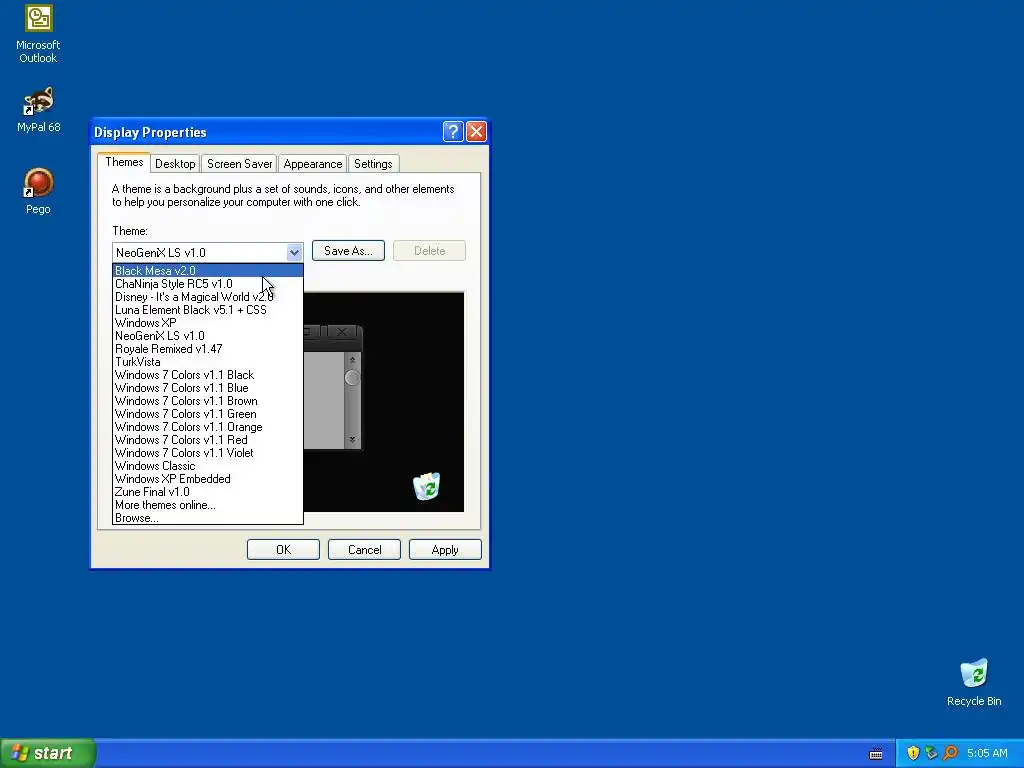Click the Cancel button
This screenshot has height=768, width=1024.
pos(364,550)
